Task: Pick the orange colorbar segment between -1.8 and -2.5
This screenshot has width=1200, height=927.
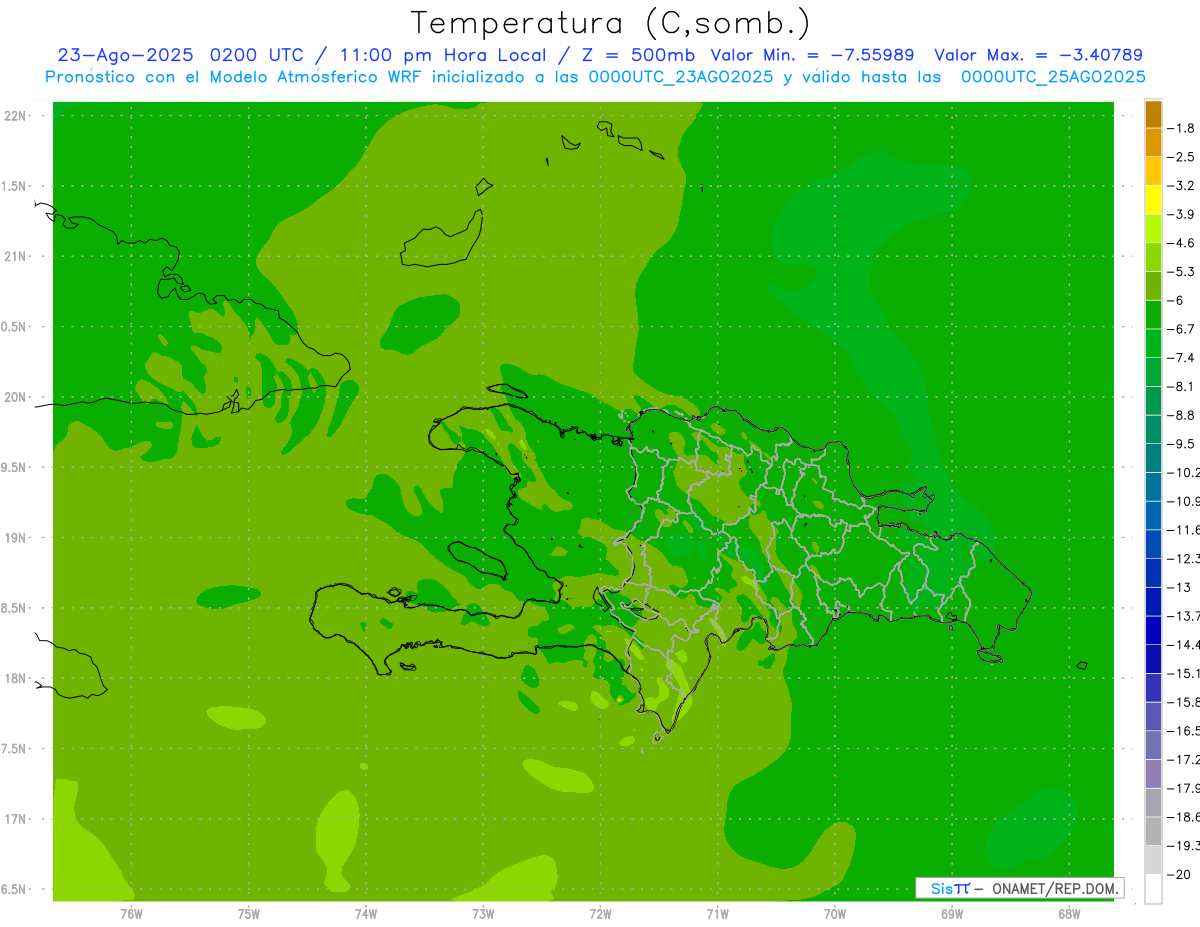Action: click(x=1153, y=142)
